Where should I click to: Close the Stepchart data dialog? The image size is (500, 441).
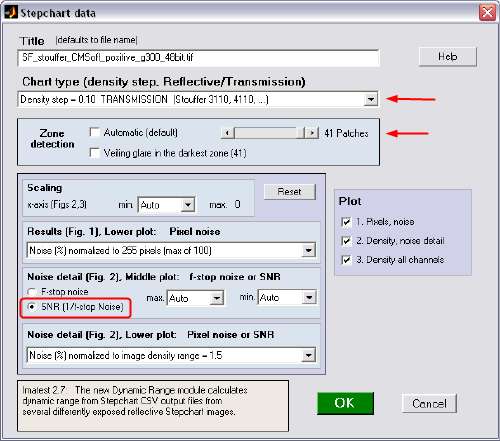pos(487,13)
